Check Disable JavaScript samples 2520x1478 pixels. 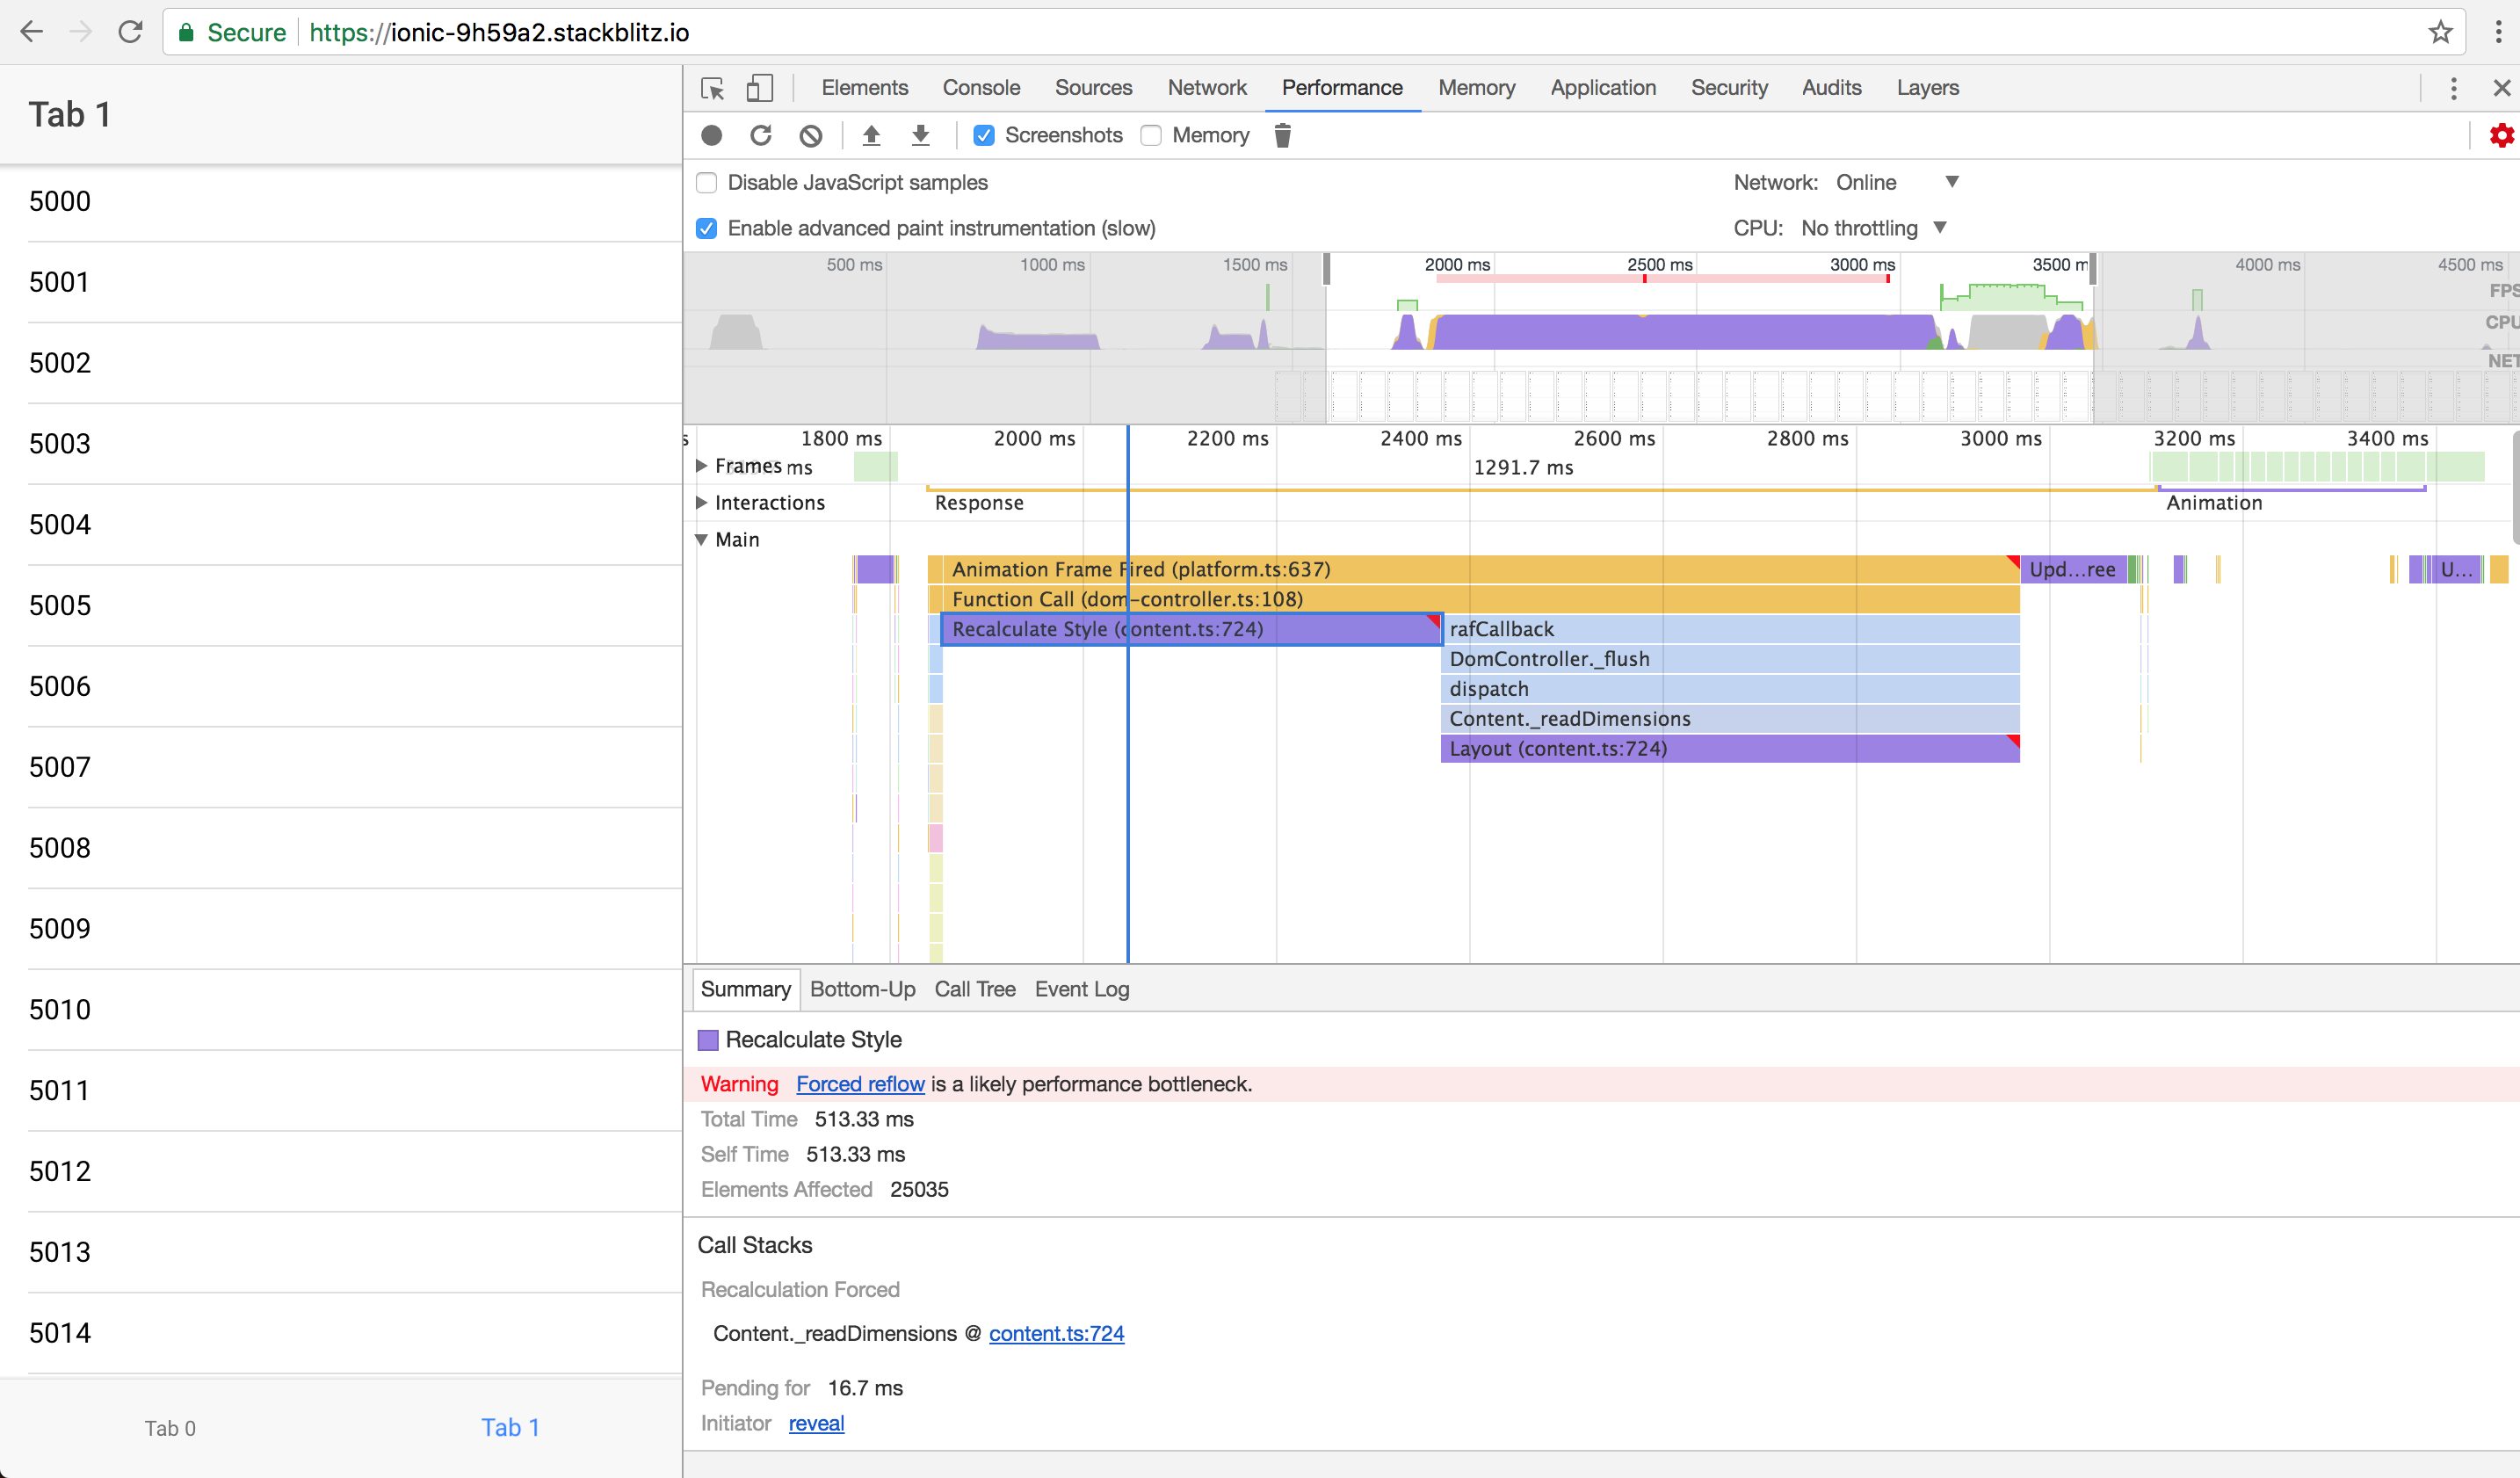(x=707, y=182)
